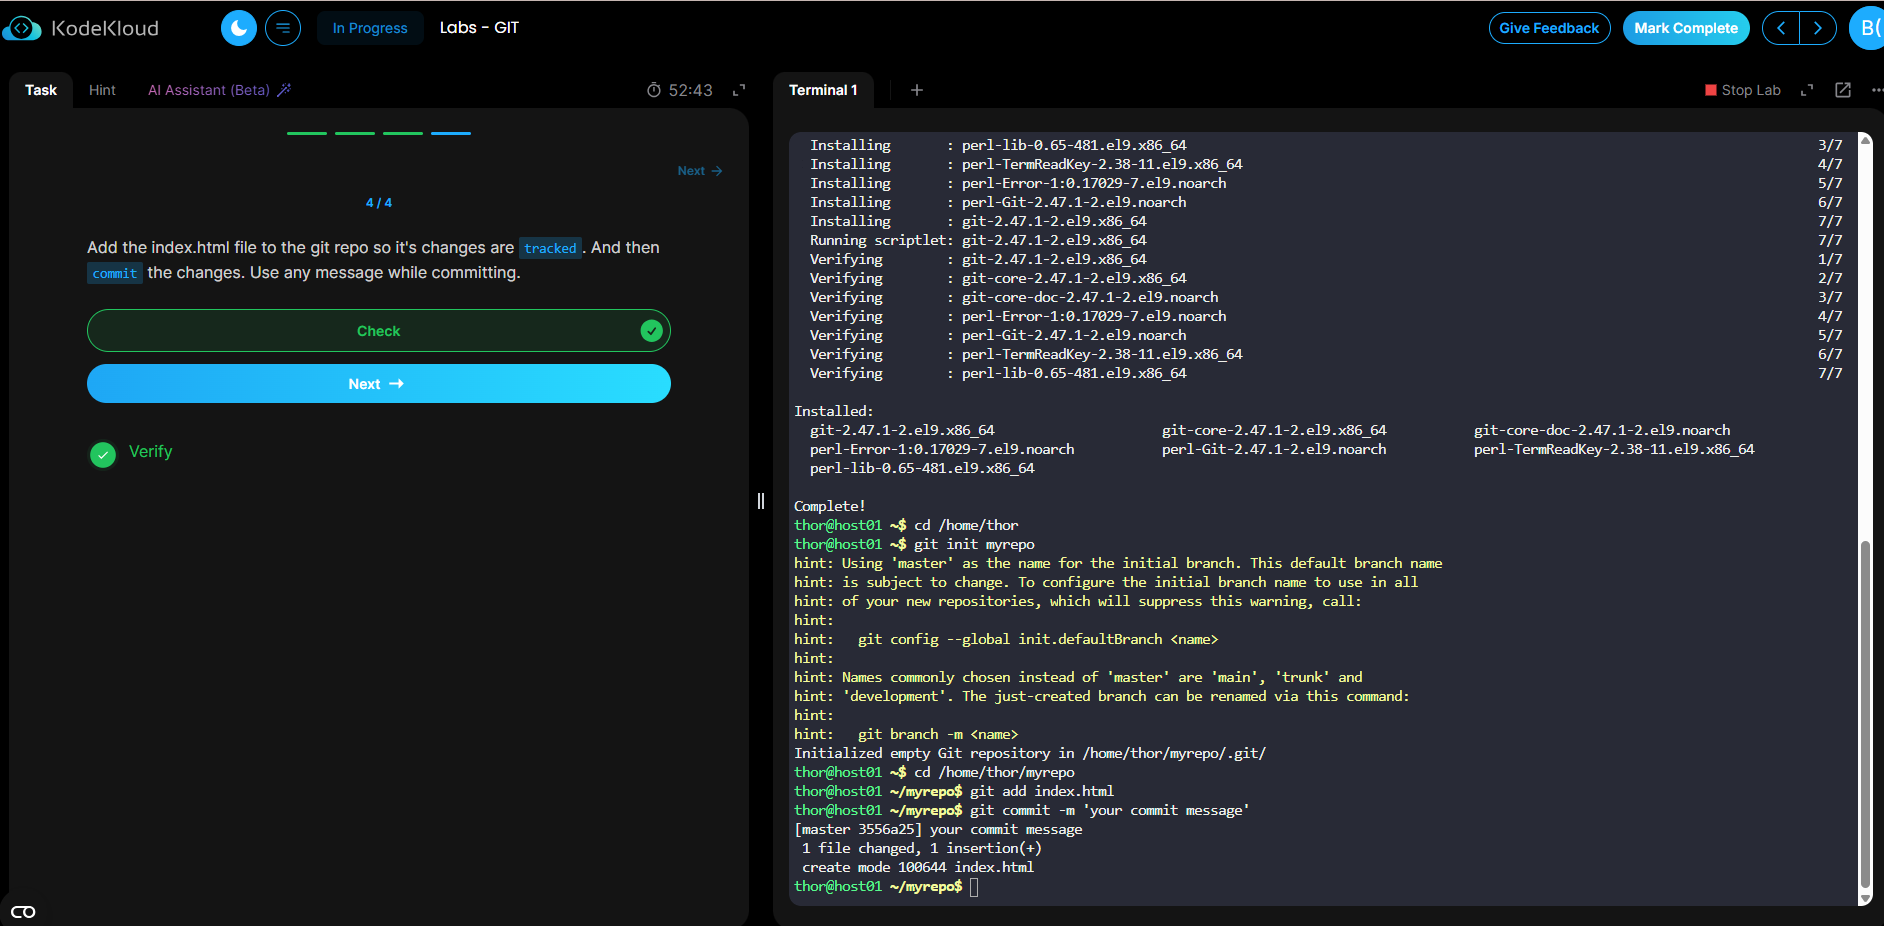The image size is (1884, 926).
Task: Open Give Feedback form
Action: (x=1548, y=28)
